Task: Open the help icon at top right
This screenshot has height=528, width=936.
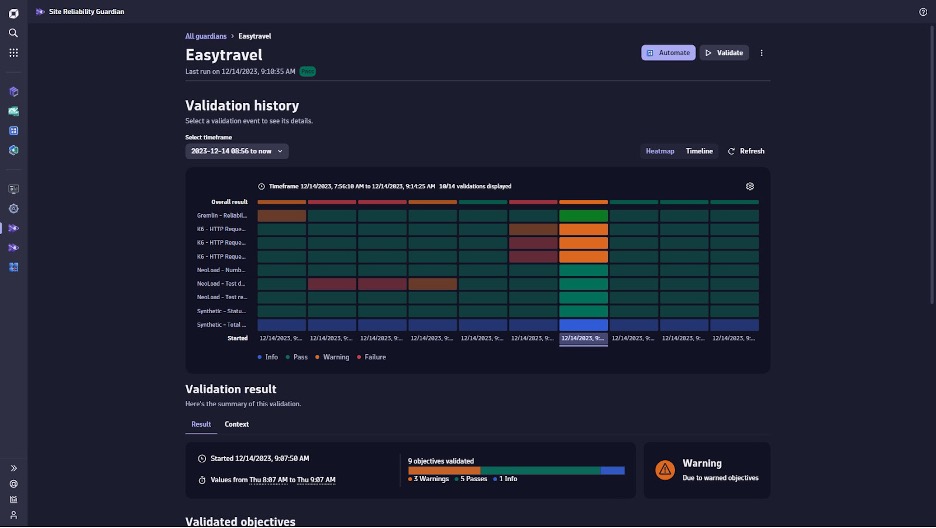Action: point(922,12)
